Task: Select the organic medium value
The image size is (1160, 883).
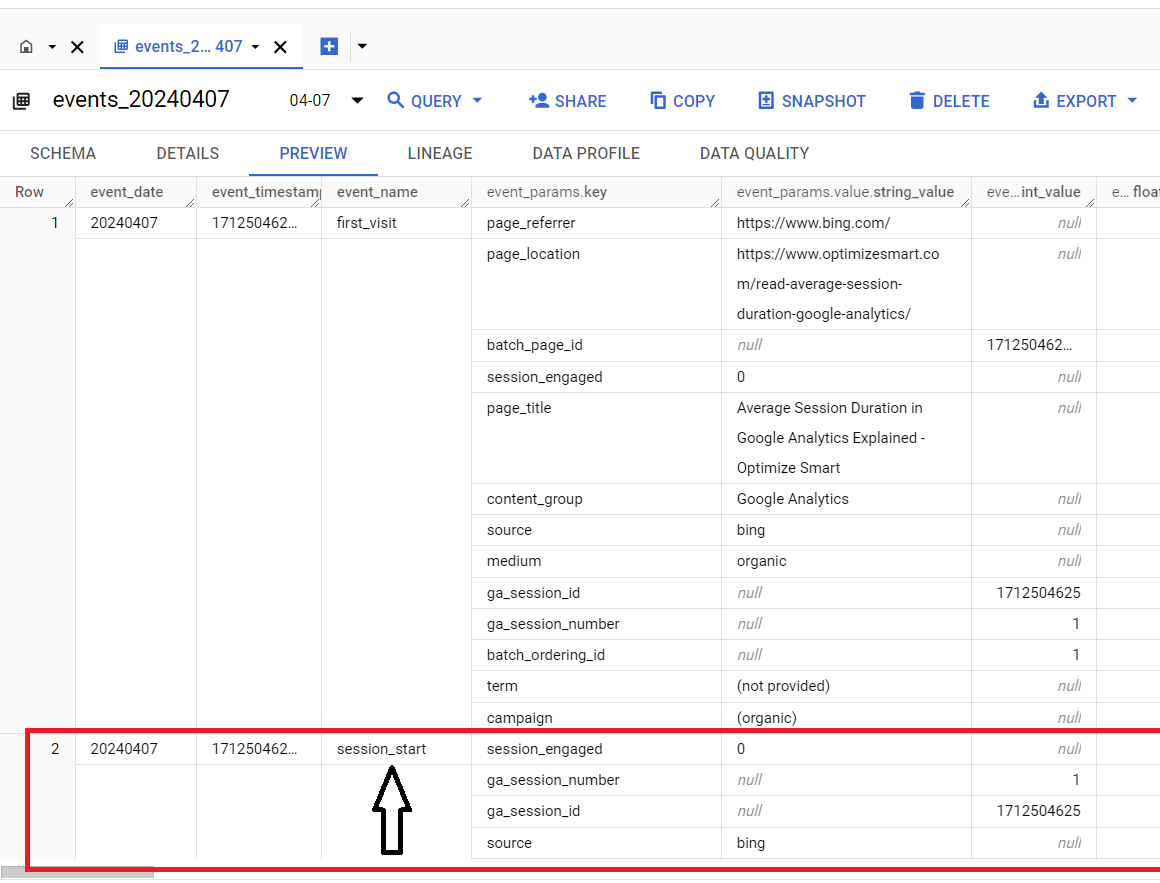Action: pyautogui.click(x=761, y=561)
